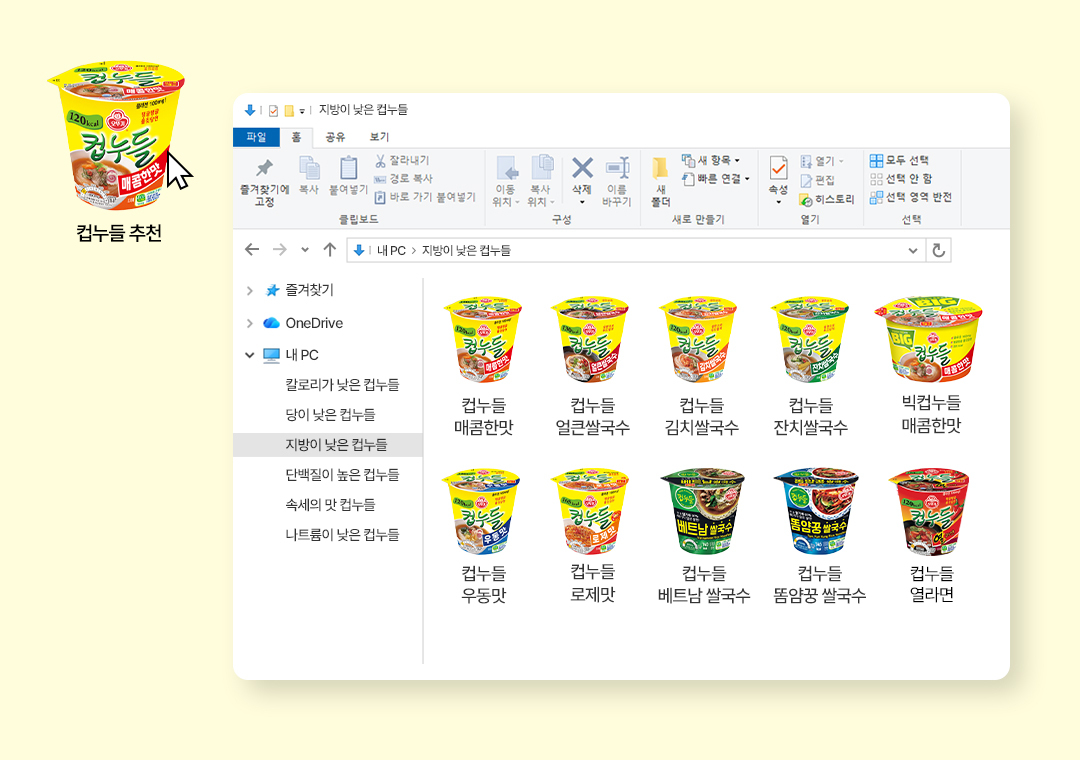Click the forward navigation arrow

click(x=279, y=249)
